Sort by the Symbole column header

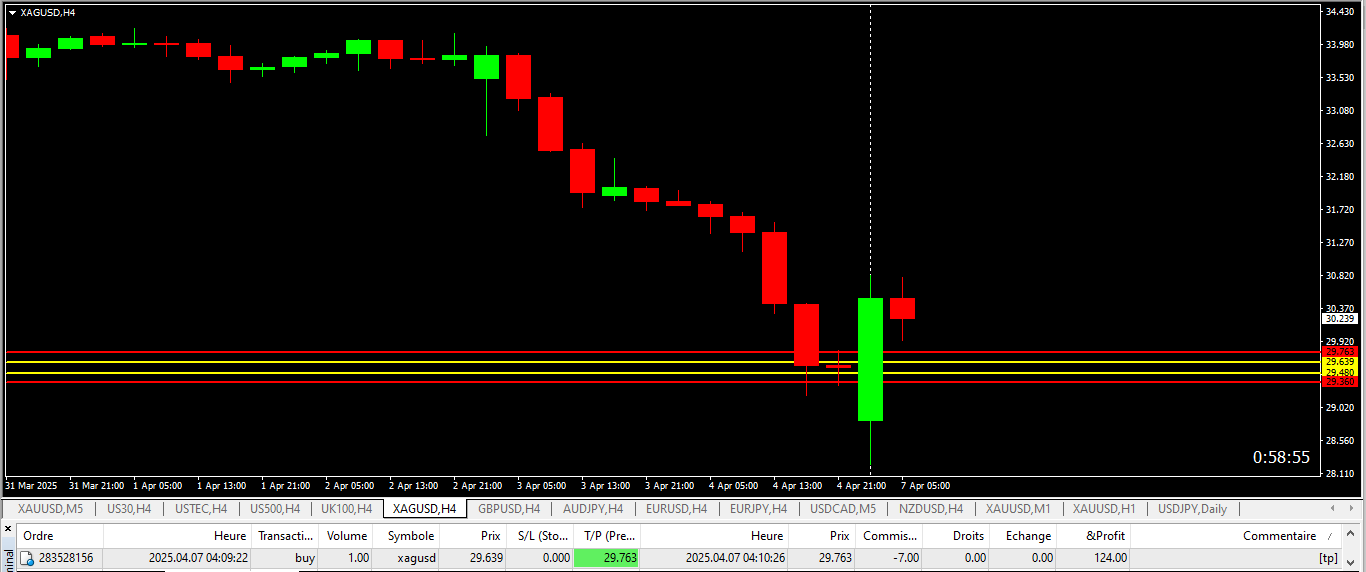coord(410,536)
